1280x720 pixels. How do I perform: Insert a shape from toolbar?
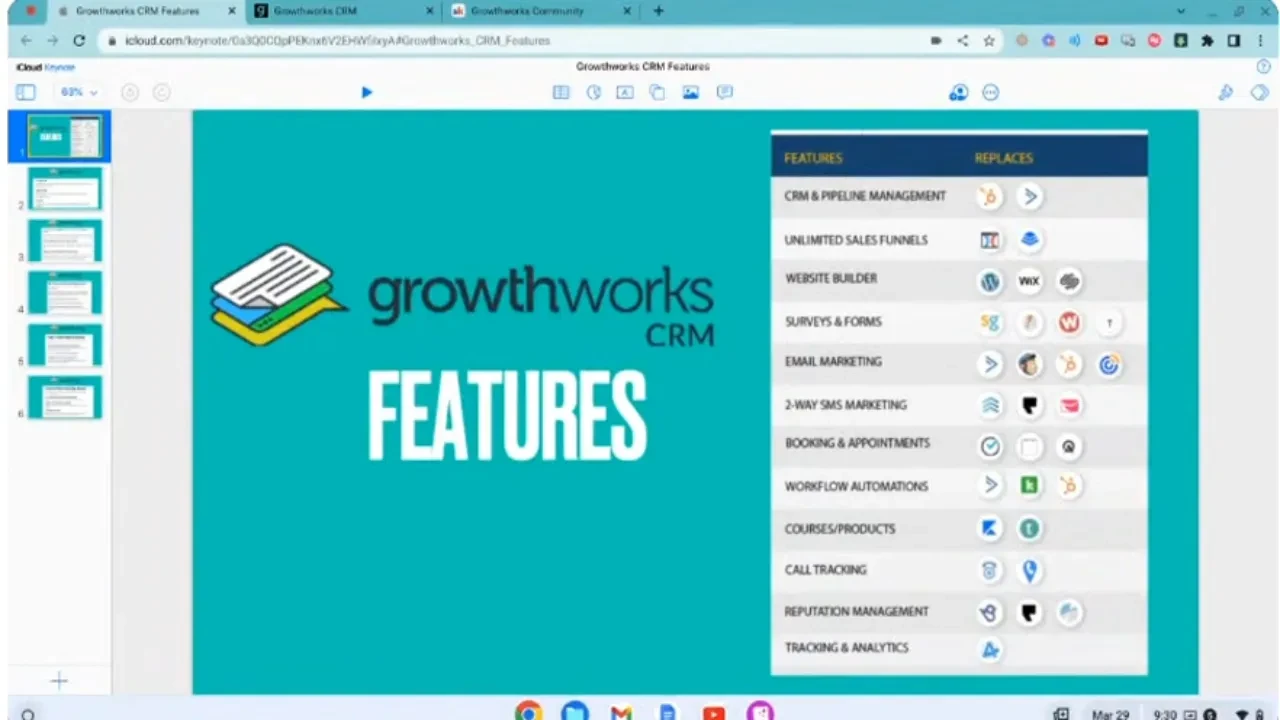pos(657,92)
